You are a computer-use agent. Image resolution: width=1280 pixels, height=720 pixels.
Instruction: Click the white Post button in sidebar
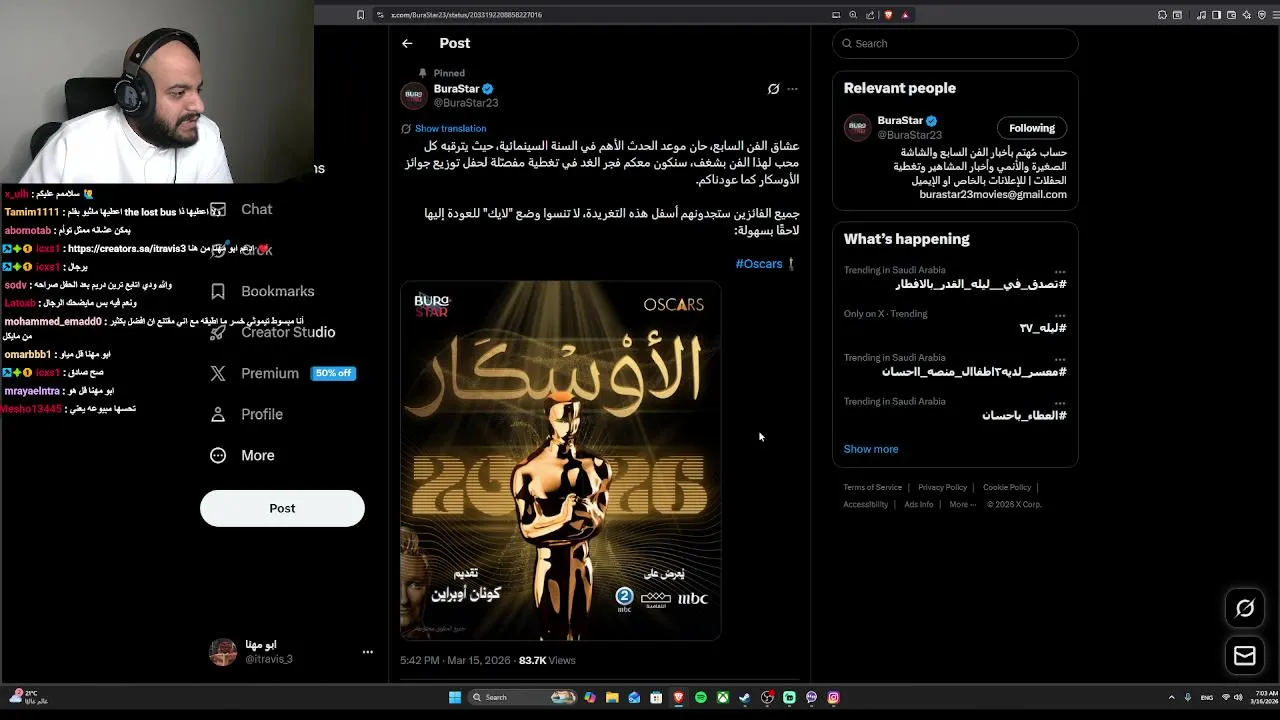282,508
